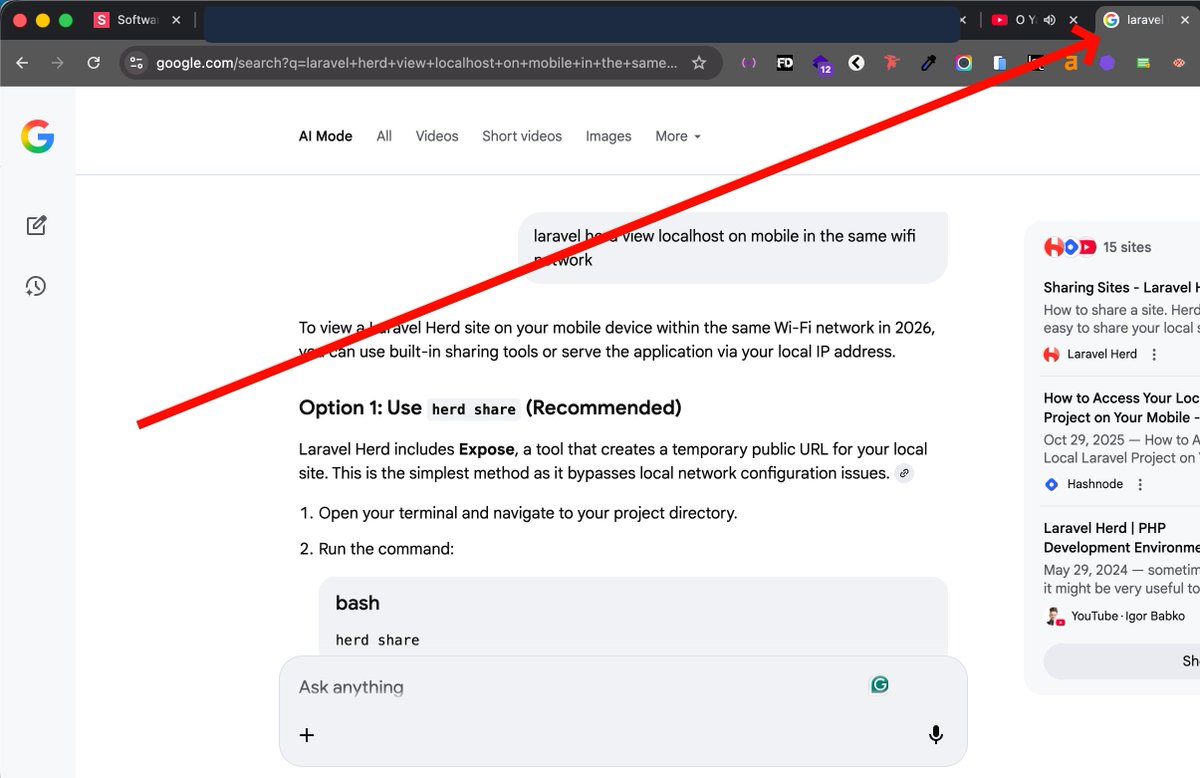Open 'How to Access Your Local' article
1200x778 pixels.
pos(1121,408)
